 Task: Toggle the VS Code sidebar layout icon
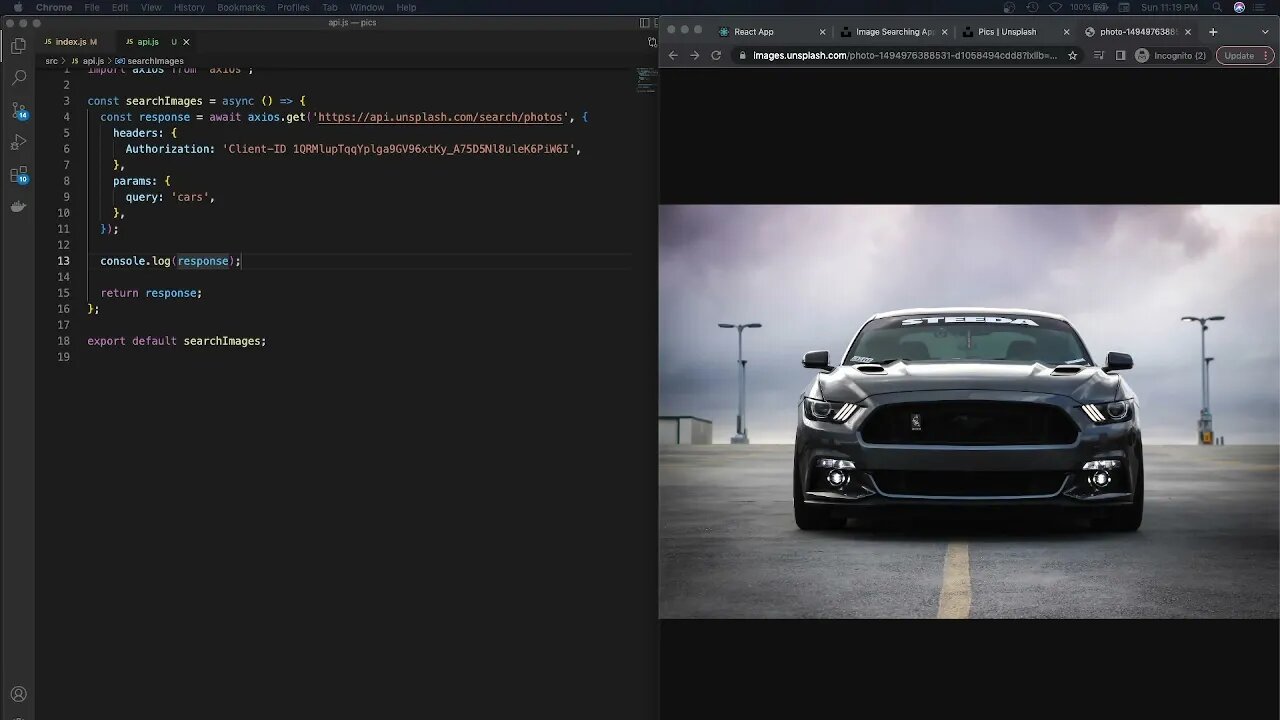[x=644, y=22]
